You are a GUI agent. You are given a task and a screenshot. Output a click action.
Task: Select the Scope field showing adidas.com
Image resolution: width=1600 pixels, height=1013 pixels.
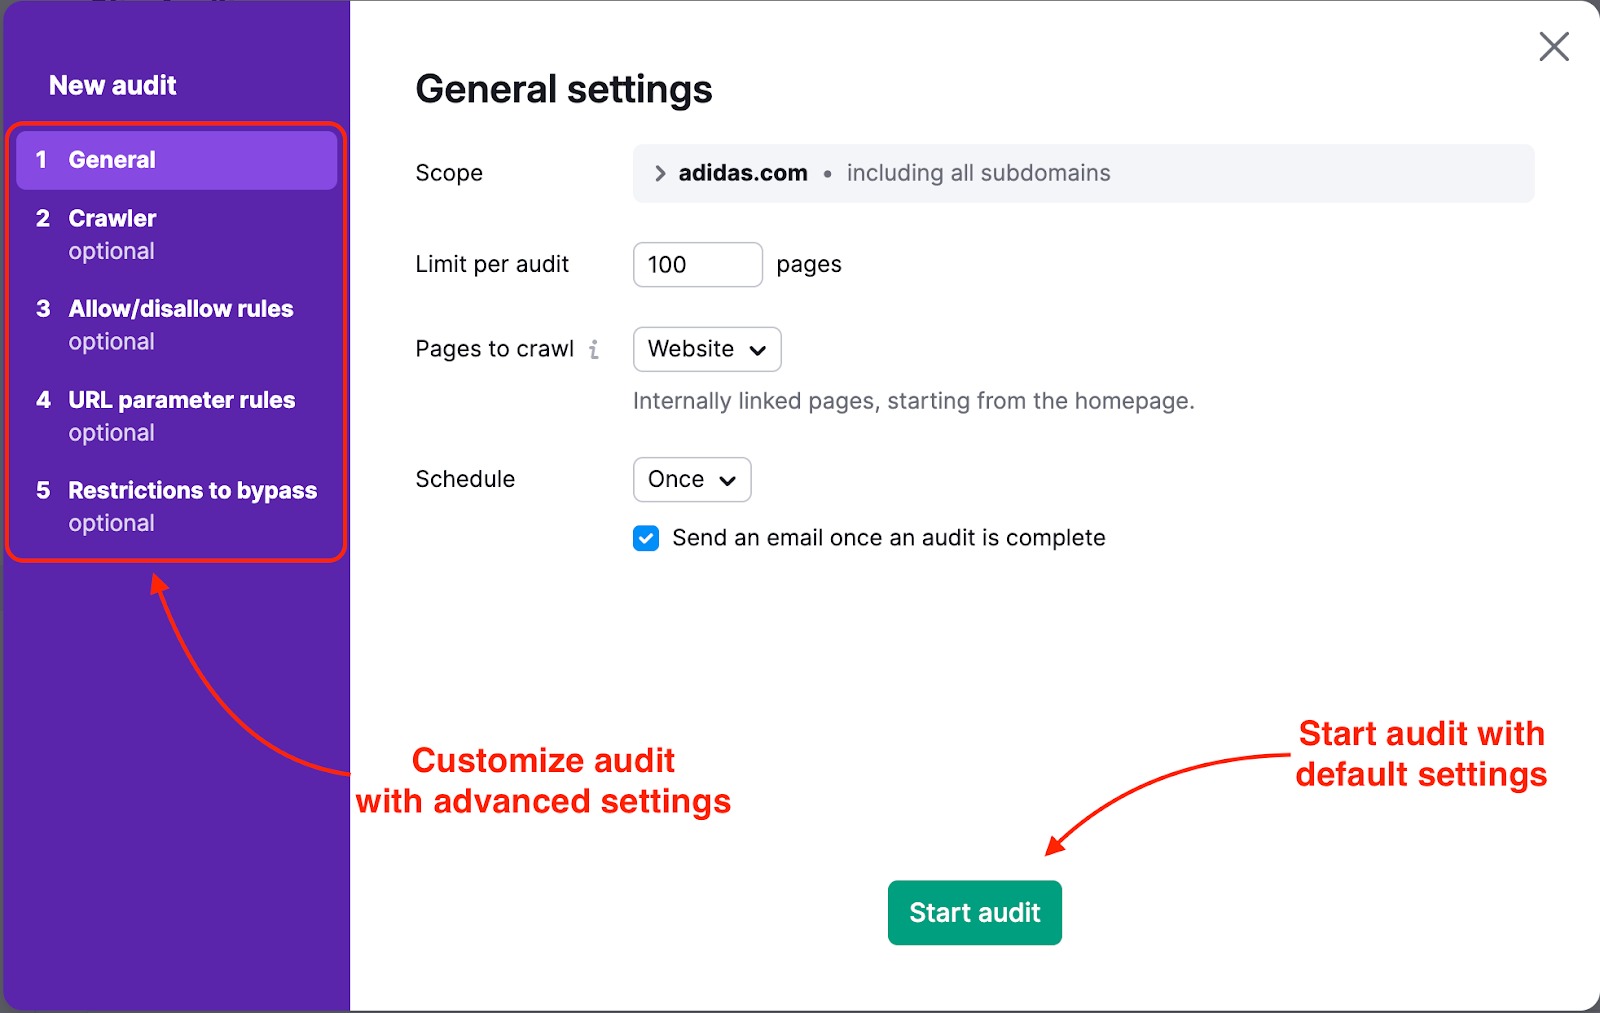[1083, 172]
